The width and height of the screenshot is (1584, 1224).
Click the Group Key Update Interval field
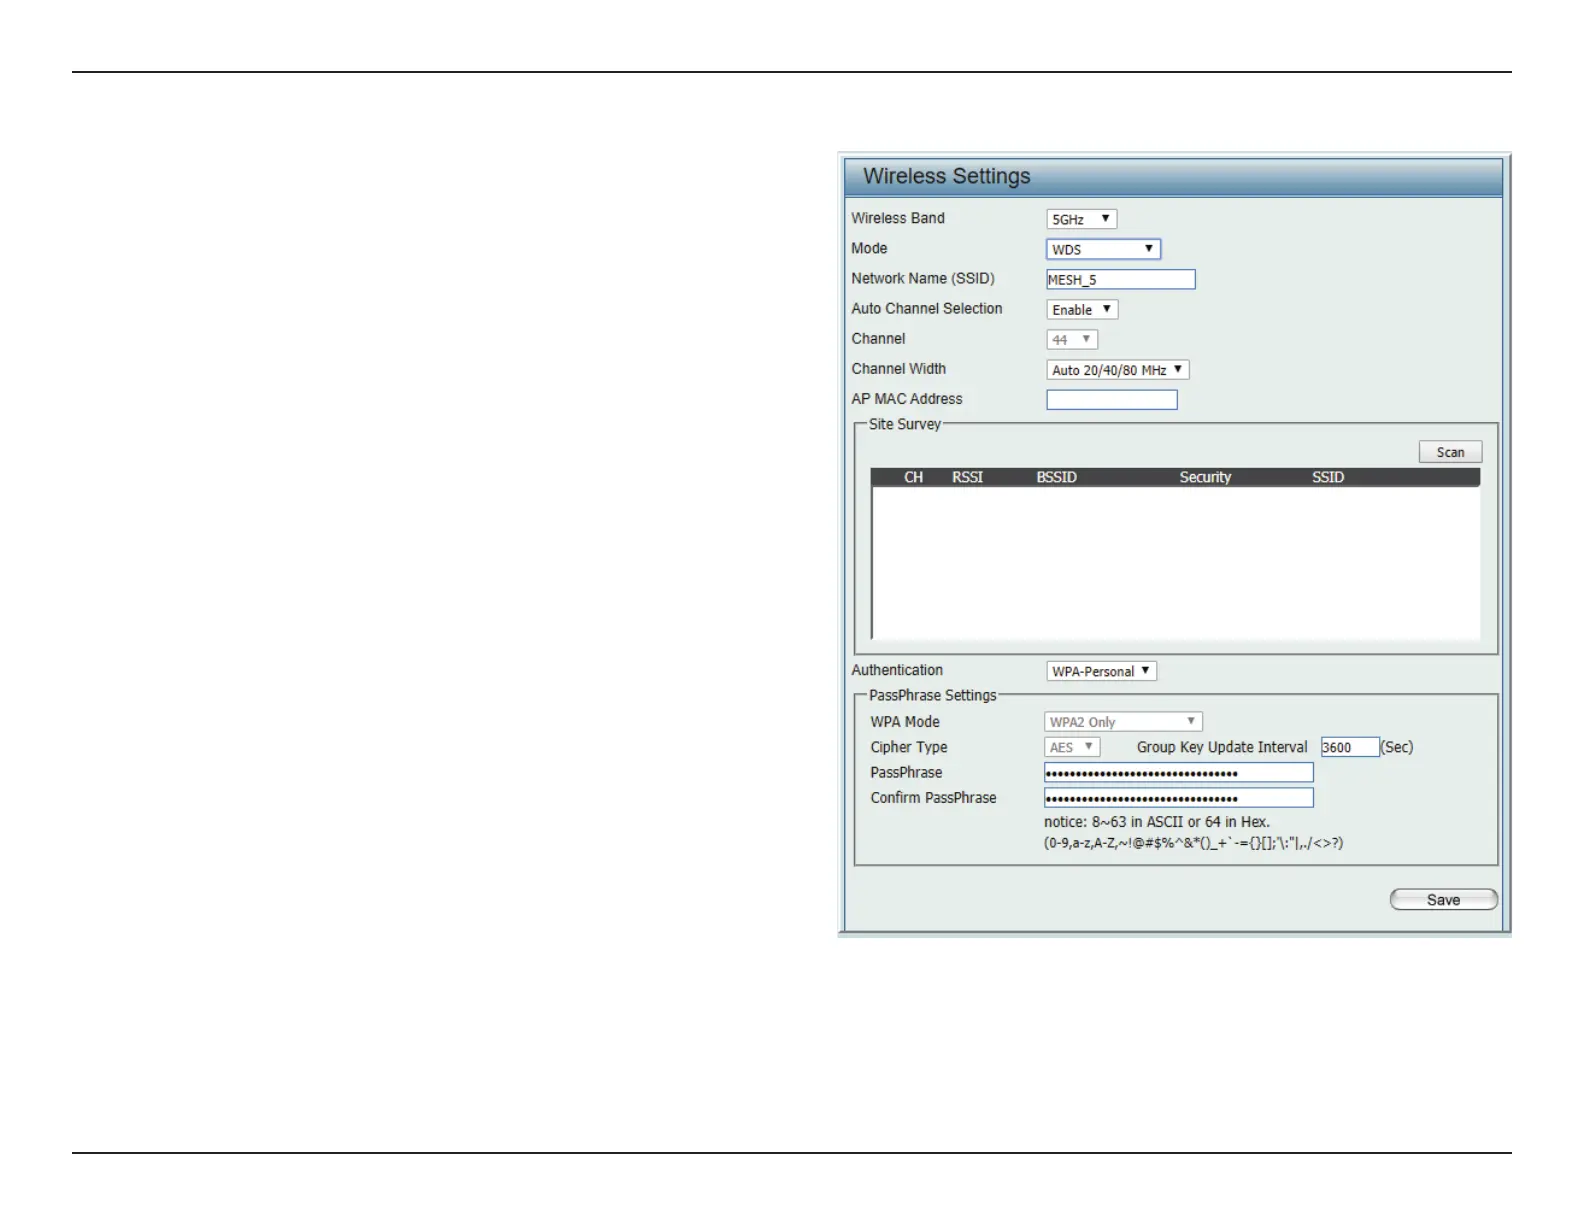point(1350,747)
